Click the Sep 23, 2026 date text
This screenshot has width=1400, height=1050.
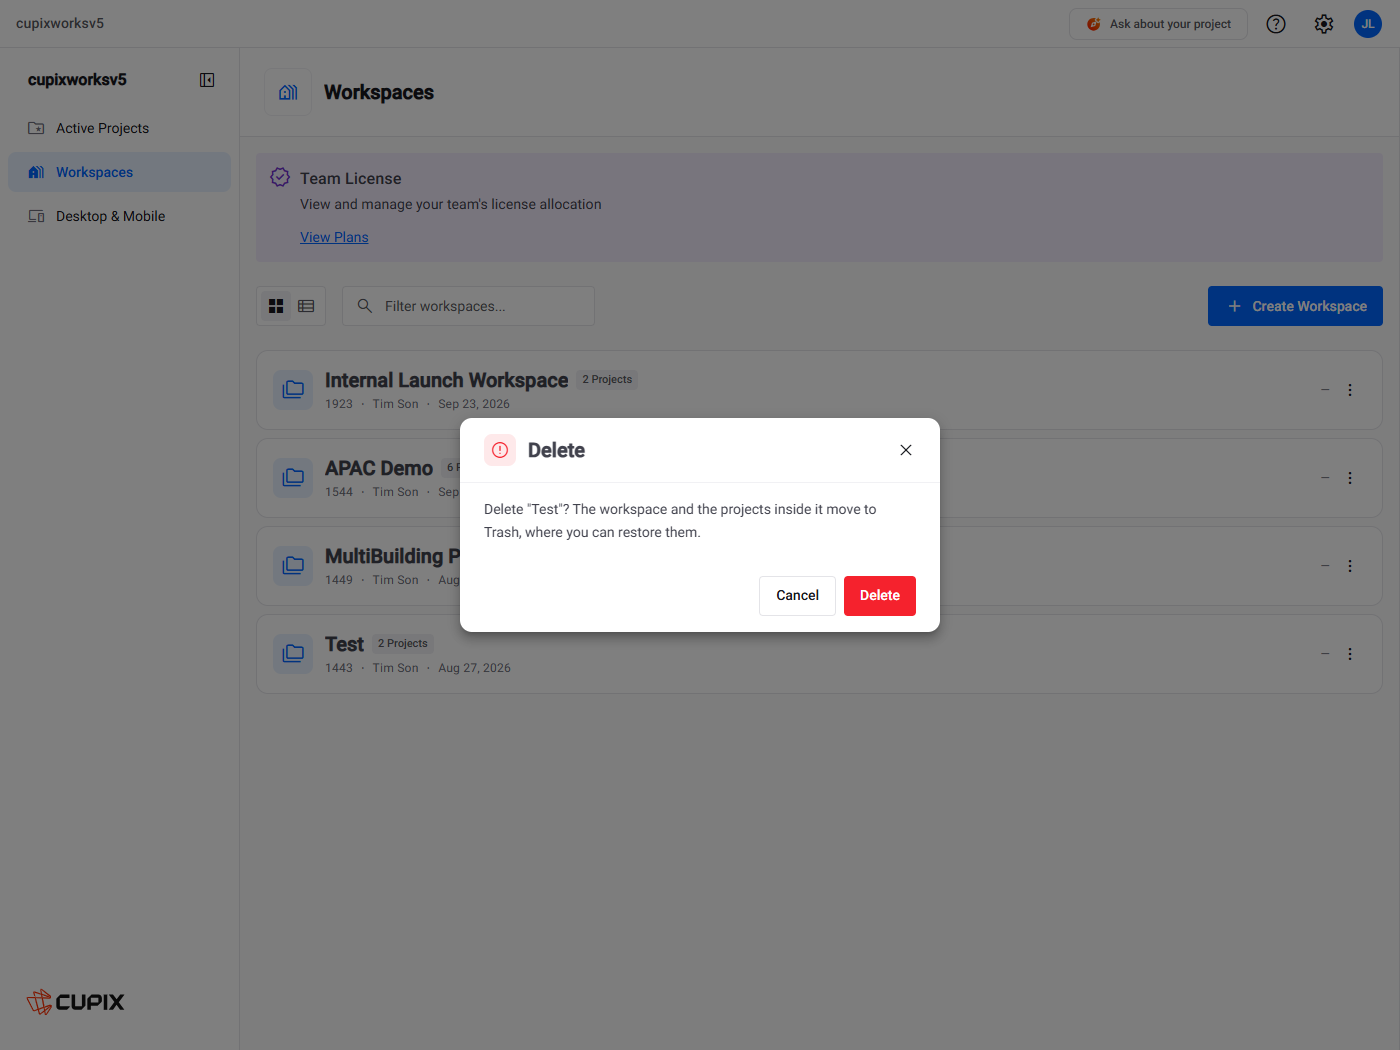pyautogui.click(x=474, y=404)
